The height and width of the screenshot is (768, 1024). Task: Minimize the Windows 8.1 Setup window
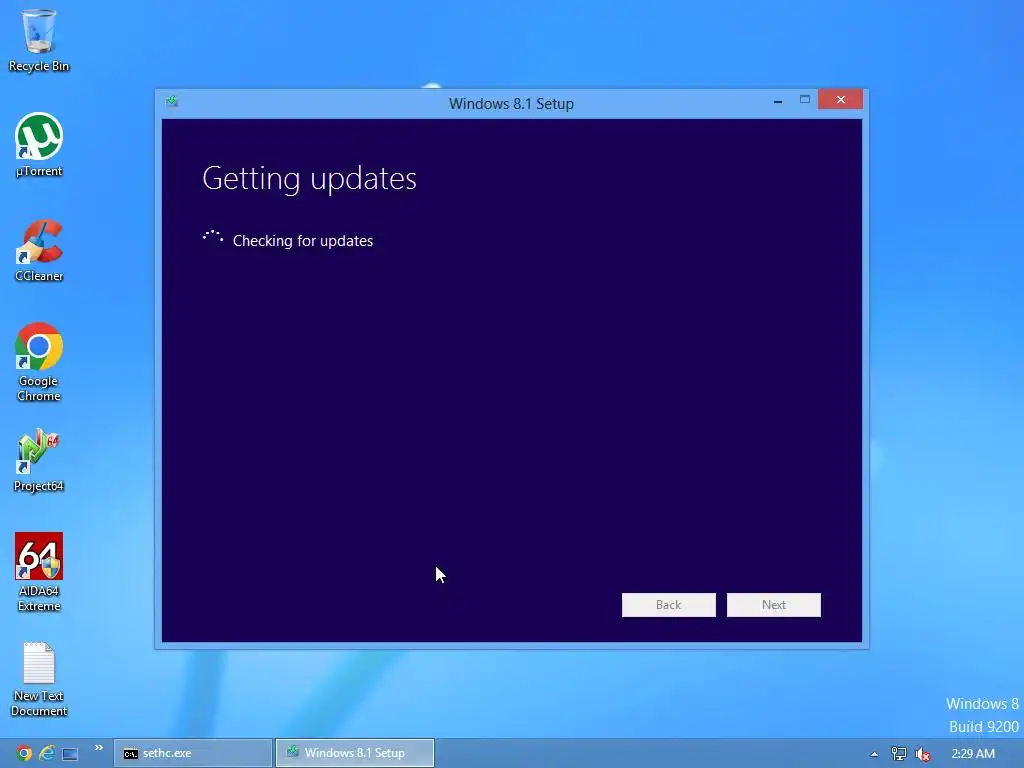pyautogui.click(x=777, y=101)
